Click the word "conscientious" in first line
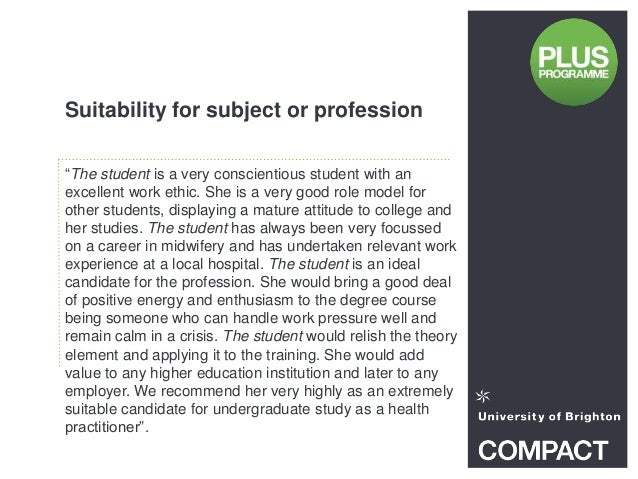Screen dimensions: 638x479 [260, 174]
